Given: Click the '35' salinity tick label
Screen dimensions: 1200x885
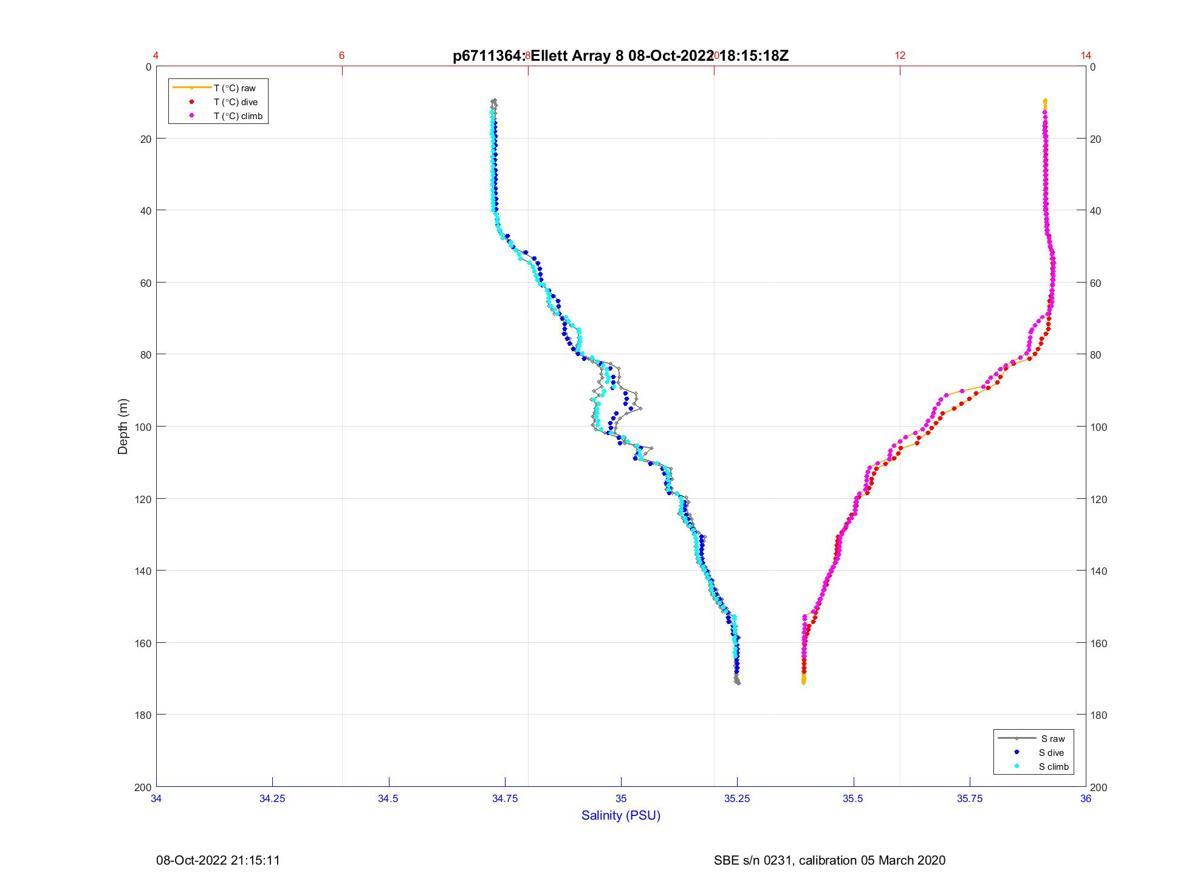Looking at the screenshot, I should [x=621, y=798].
